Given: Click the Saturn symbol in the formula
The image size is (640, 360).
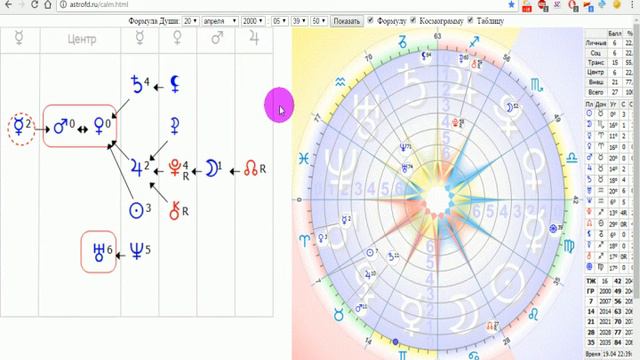Looking at the screenshot, I should click(x=136, y=84).
